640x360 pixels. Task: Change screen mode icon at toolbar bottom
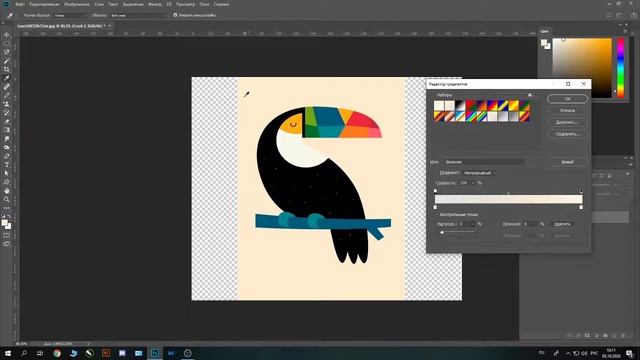[x=7, y=244]
